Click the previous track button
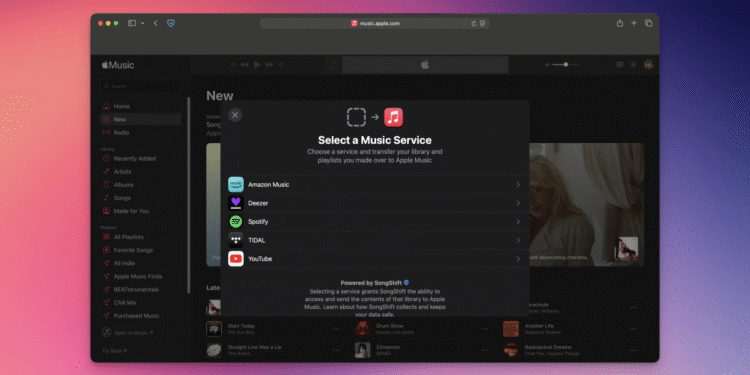 pyautogui.click(x=244, y=65)
